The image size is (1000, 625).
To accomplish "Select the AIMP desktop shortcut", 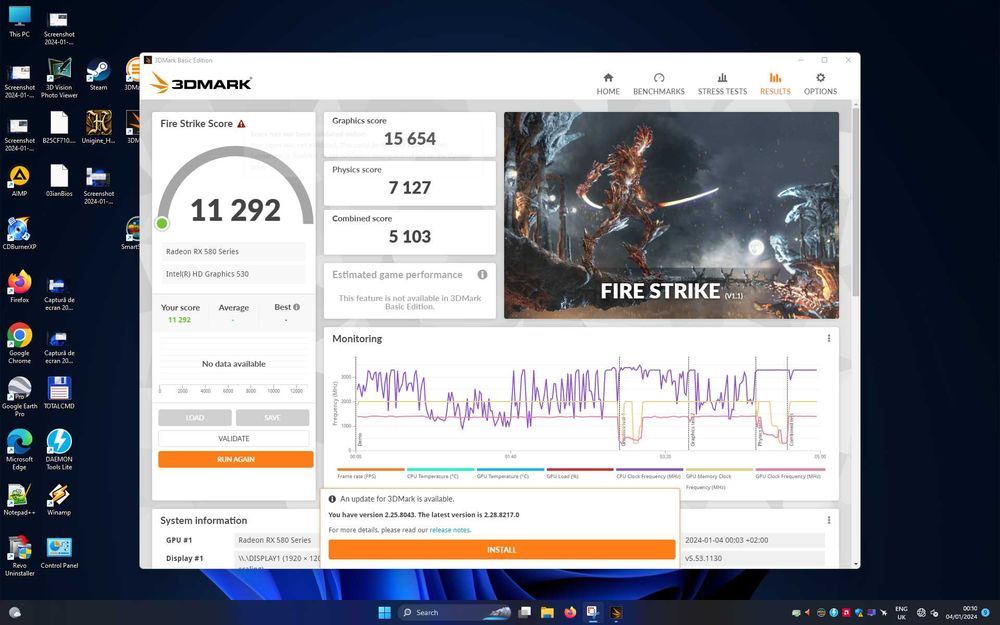I will pyautogui.click(x=19, y=180).
